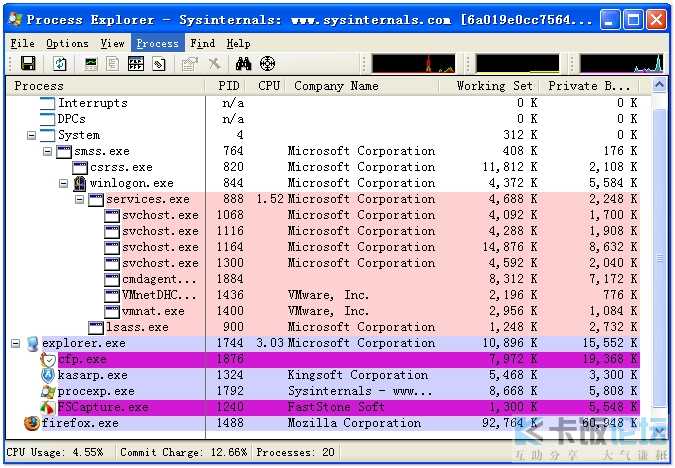Select the Interrupts row
This screenshot has height=468, width=675.
pyautogui.click(x=323, y=104)
